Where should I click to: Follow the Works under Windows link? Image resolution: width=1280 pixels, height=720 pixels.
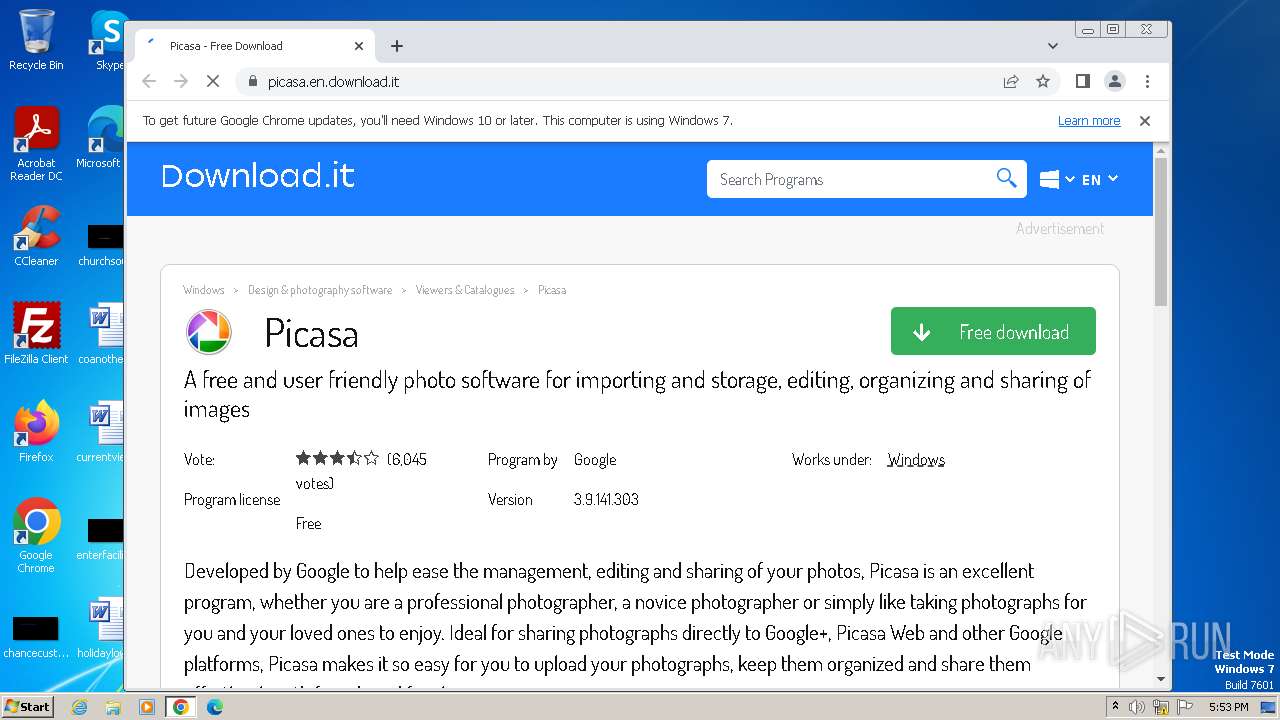click(916, 460)
